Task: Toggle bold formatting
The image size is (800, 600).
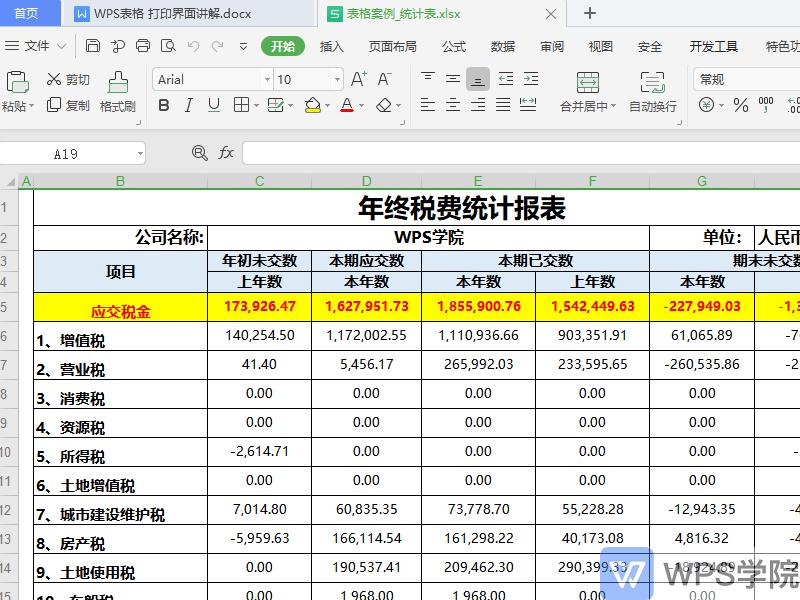Action: coord(163,104)
